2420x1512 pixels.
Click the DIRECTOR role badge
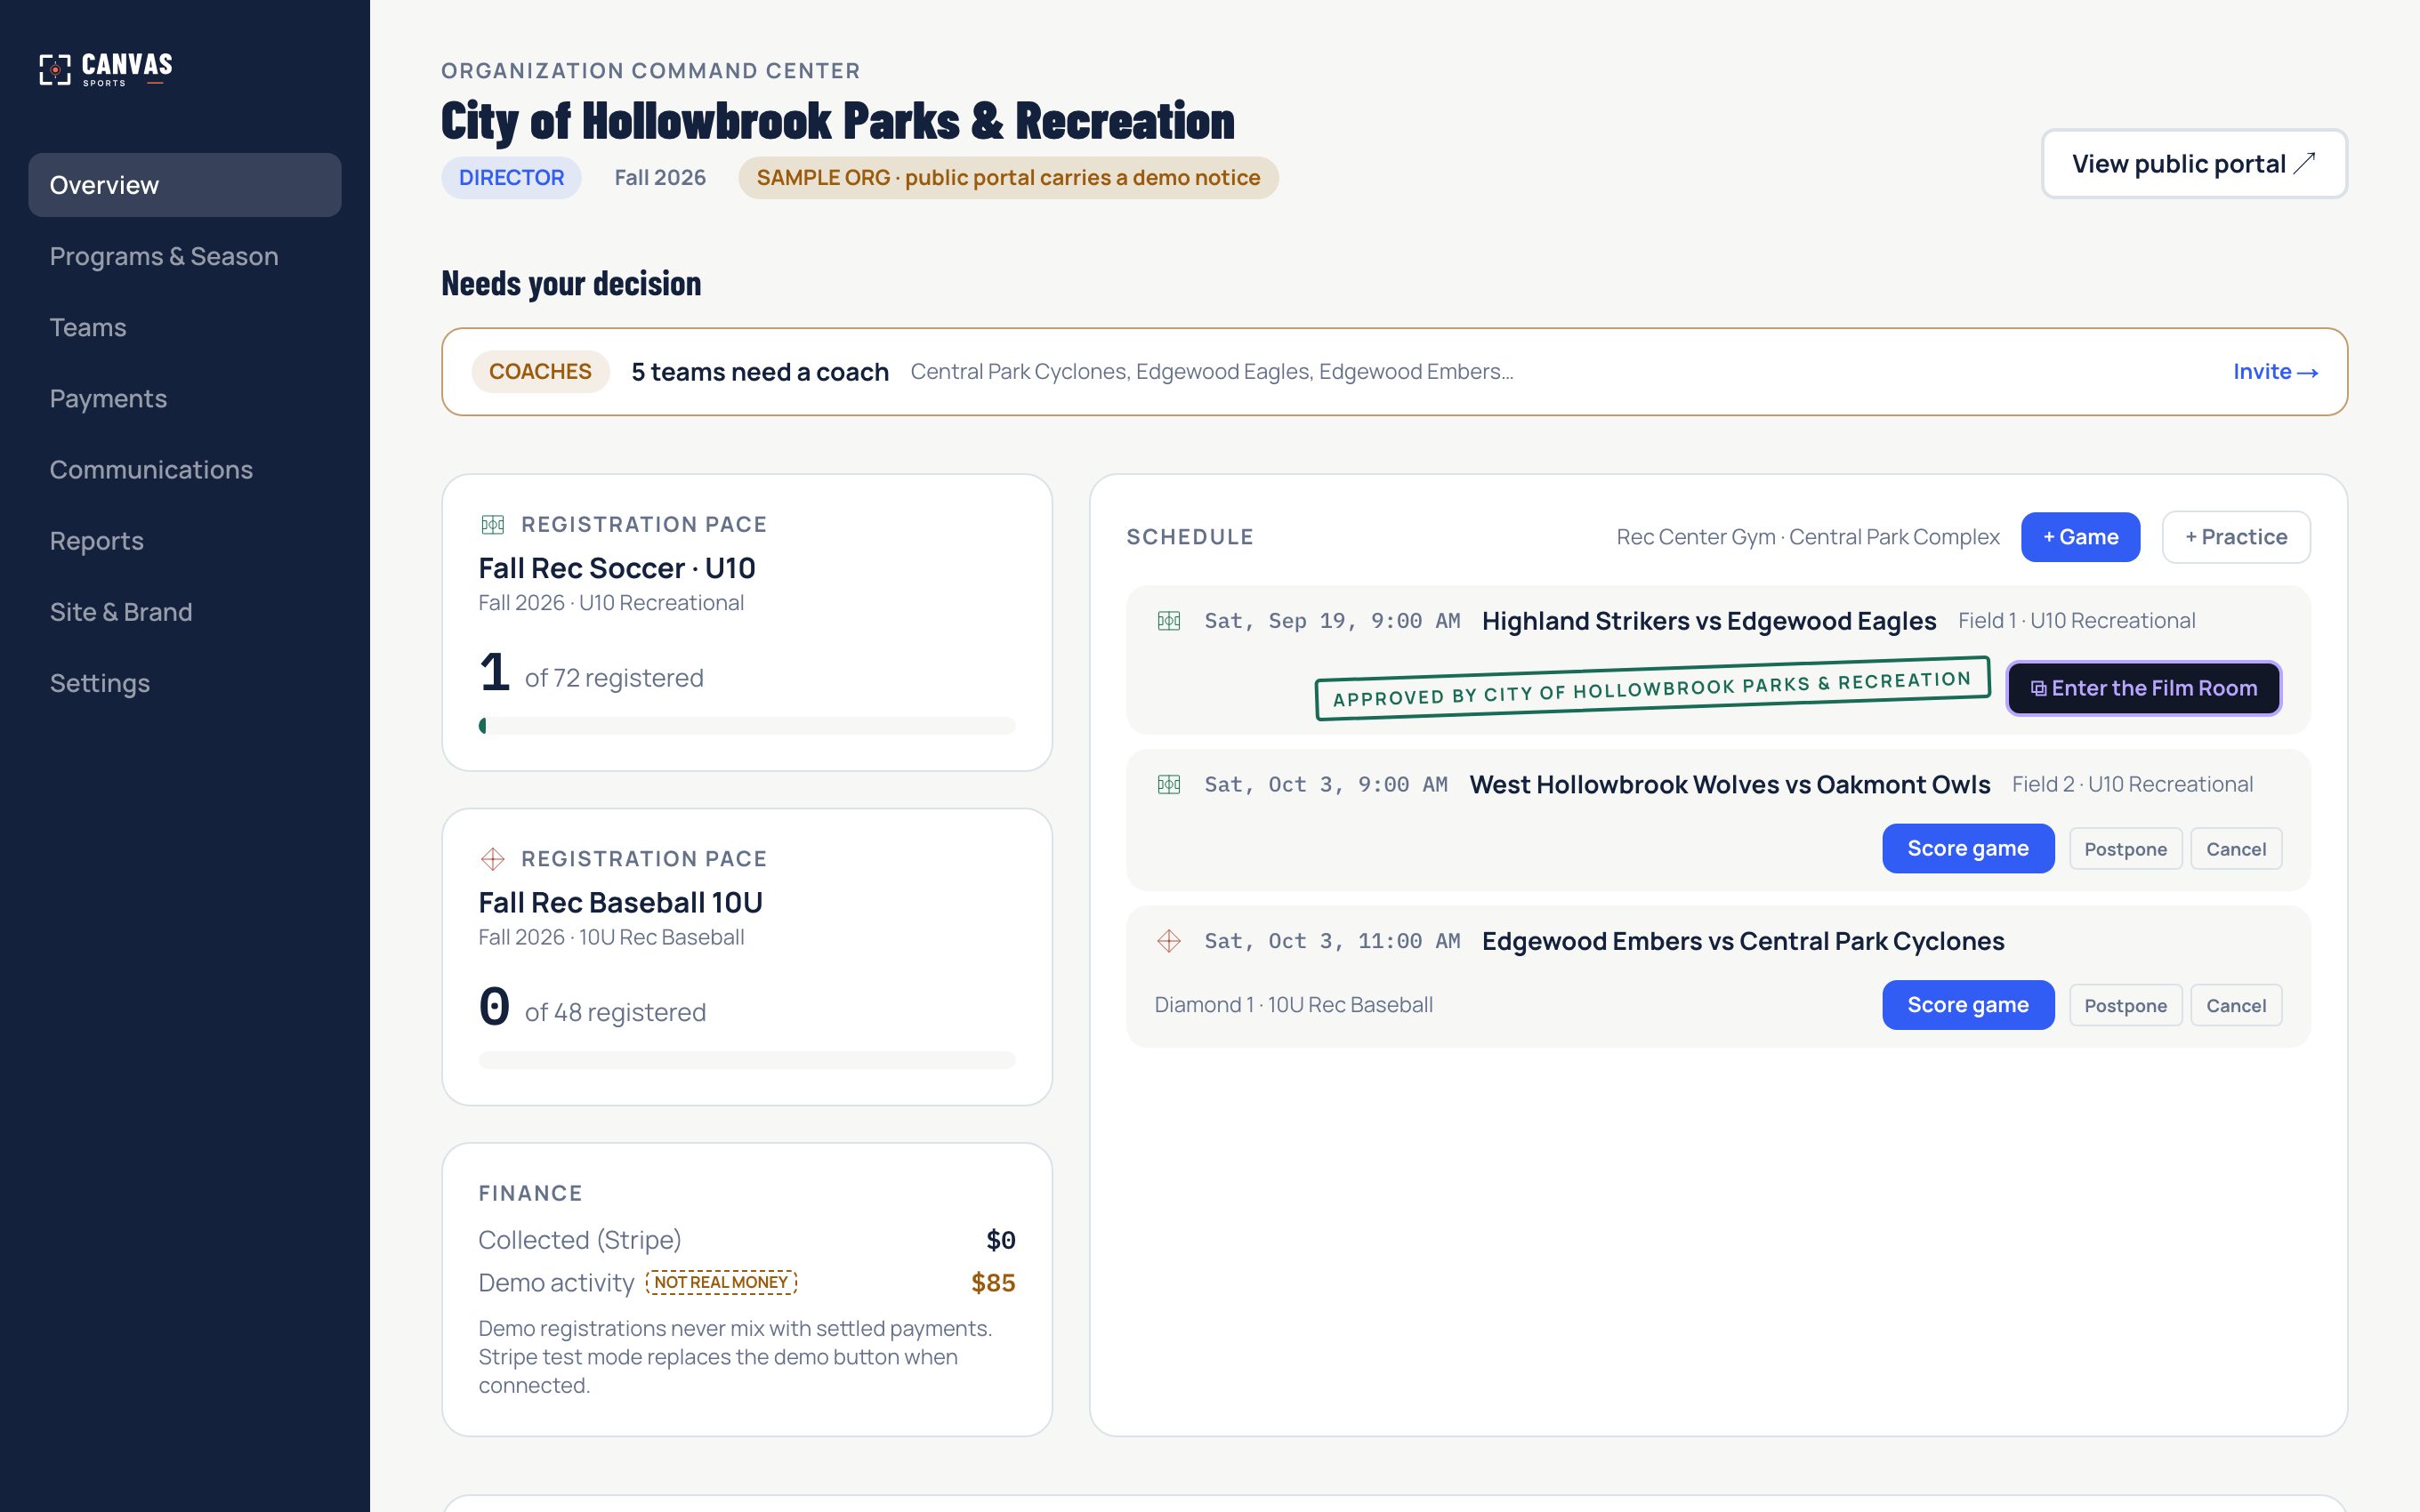coord(511,178)
